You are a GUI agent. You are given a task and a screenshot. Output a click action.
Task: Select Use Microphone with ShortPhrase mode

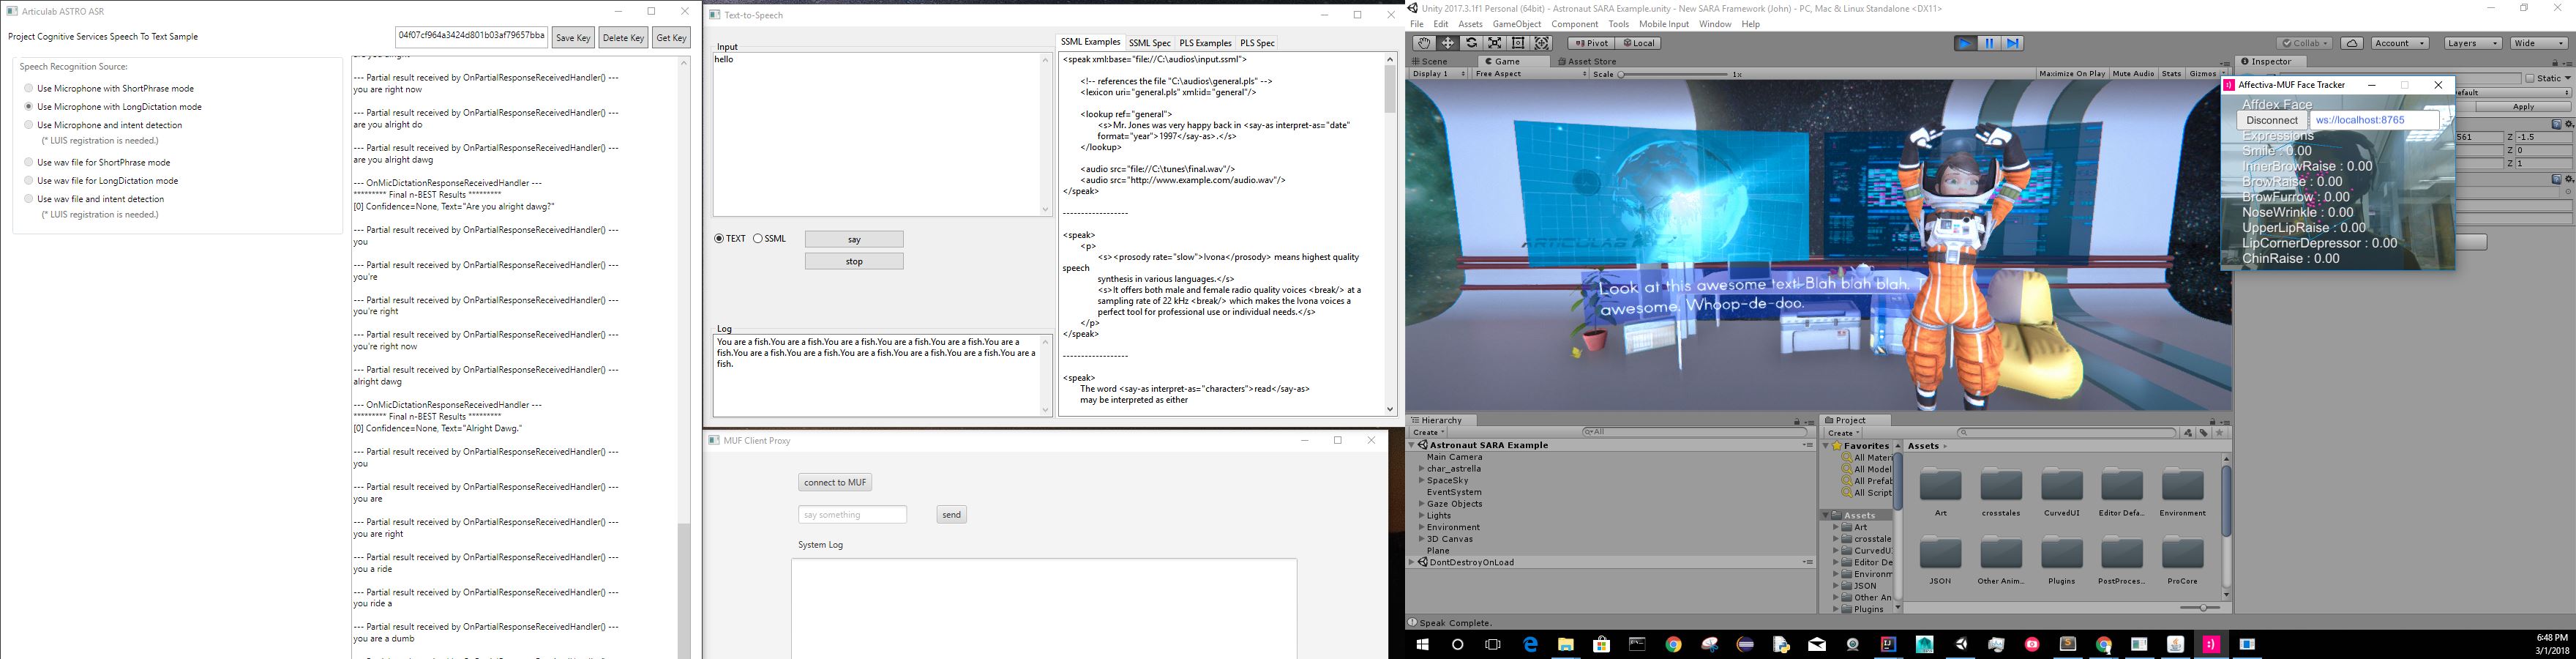click(x=29, y=88)
